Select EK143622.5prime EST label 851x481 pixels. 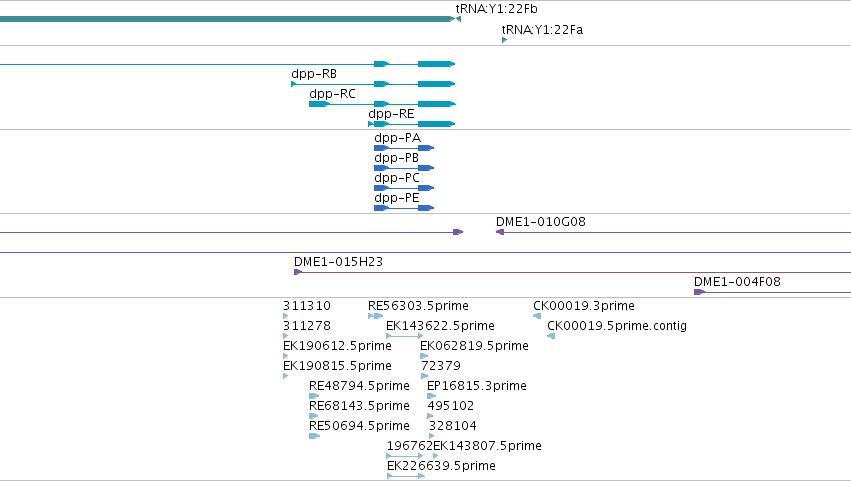click(440, 326)
